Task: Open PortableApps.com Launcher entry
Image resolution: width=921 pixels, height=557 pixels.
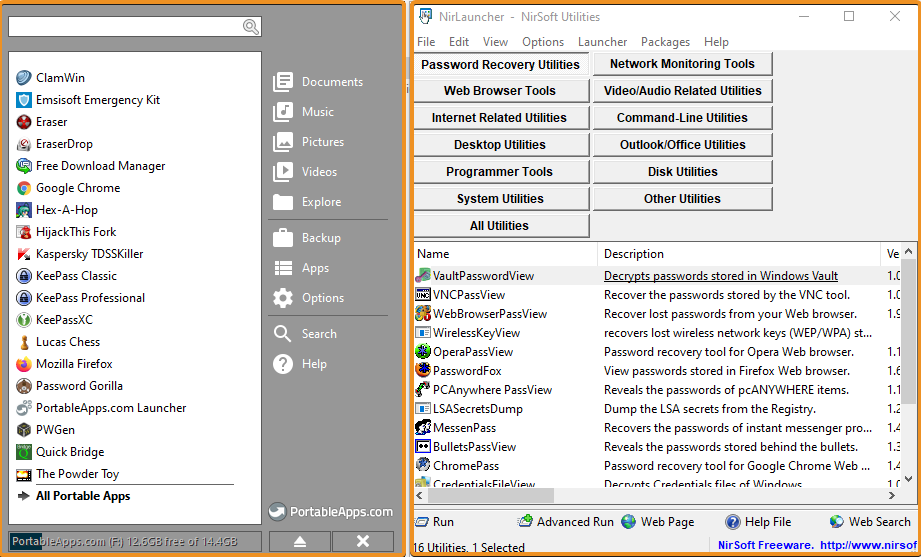Action: [x=101, y=408]
